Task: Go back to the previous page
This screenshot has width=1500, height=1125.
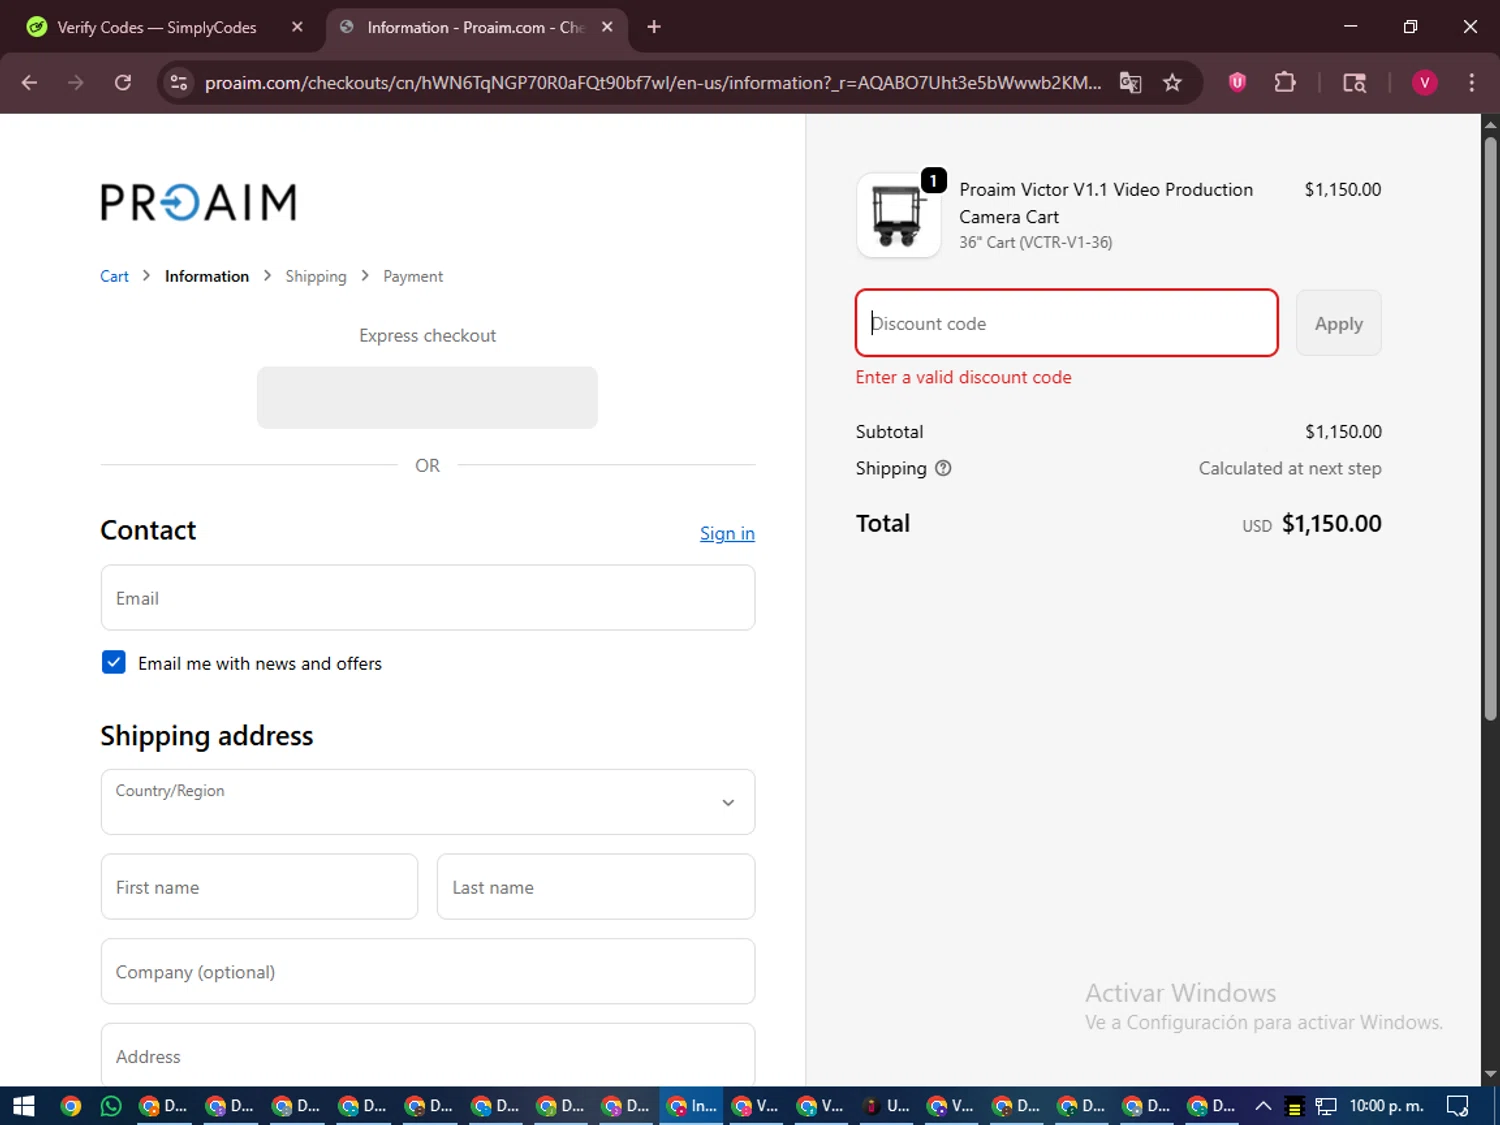Action: pos(29,83)
